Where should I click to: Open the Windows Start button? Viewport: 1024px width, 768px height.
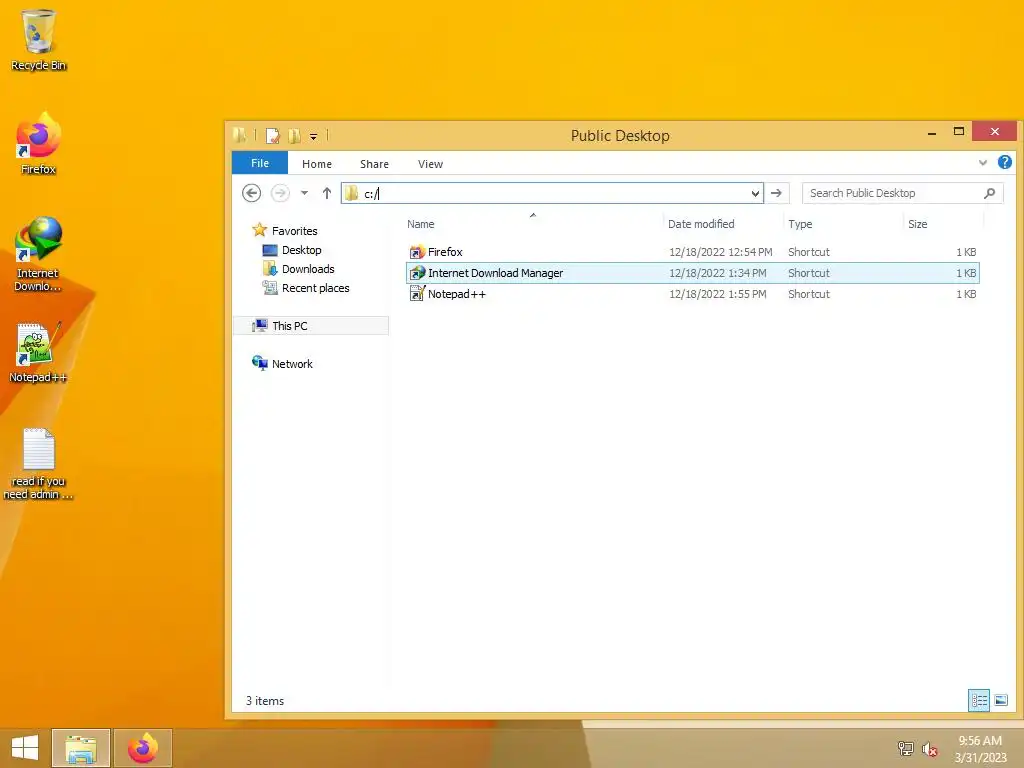[x=25, y=748]
